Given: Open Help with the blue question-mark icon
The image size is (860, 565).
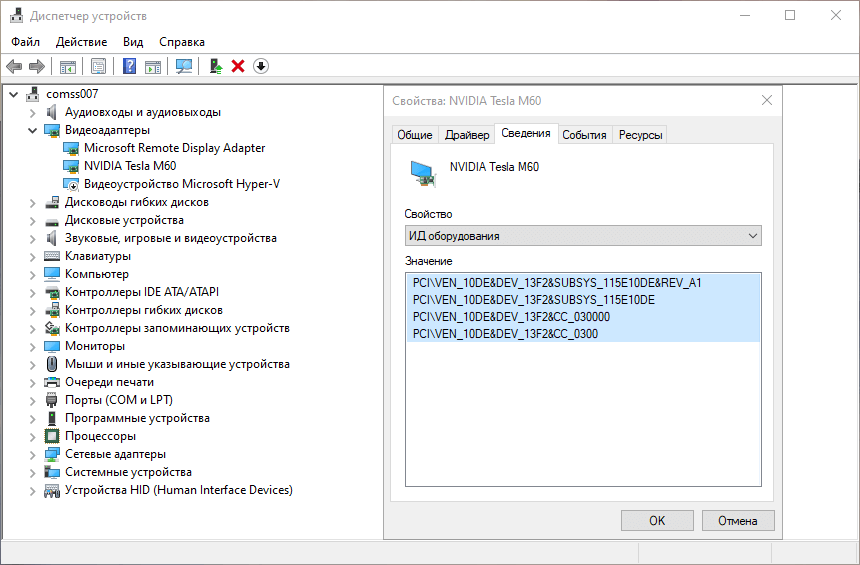Looking at the screenshot, I should pos(129,66).
